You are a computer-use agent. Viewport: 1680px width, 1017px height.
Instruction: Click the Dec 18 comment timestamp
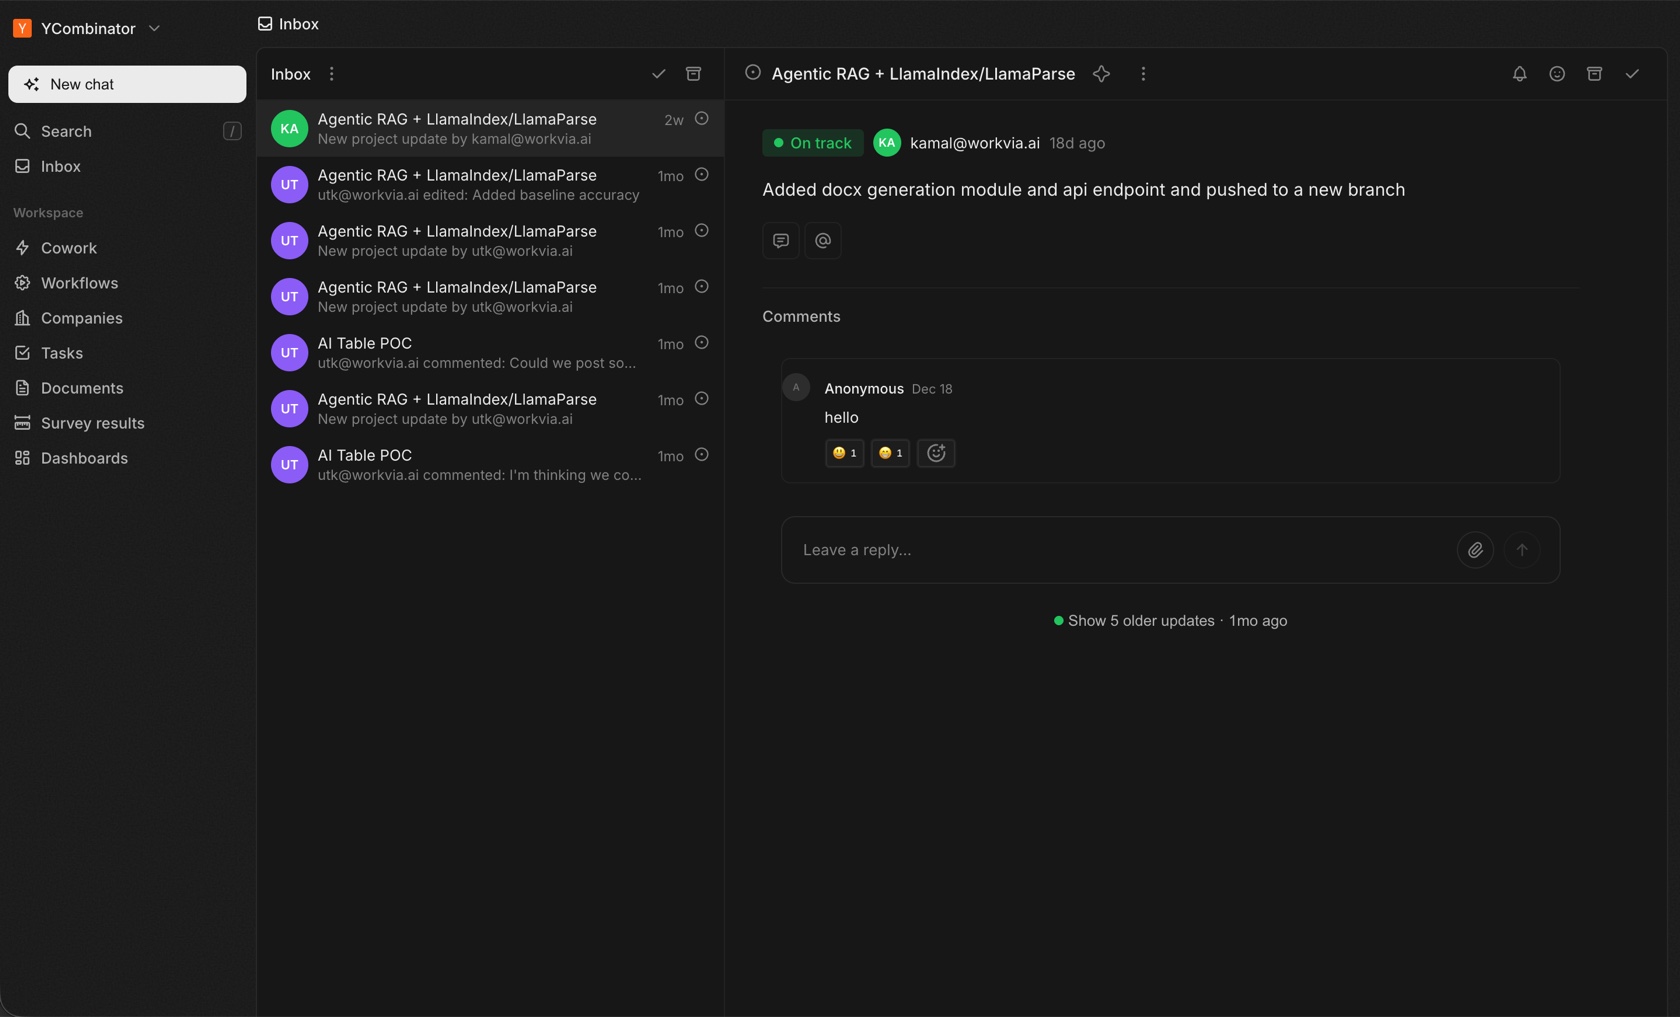point(932,389)
